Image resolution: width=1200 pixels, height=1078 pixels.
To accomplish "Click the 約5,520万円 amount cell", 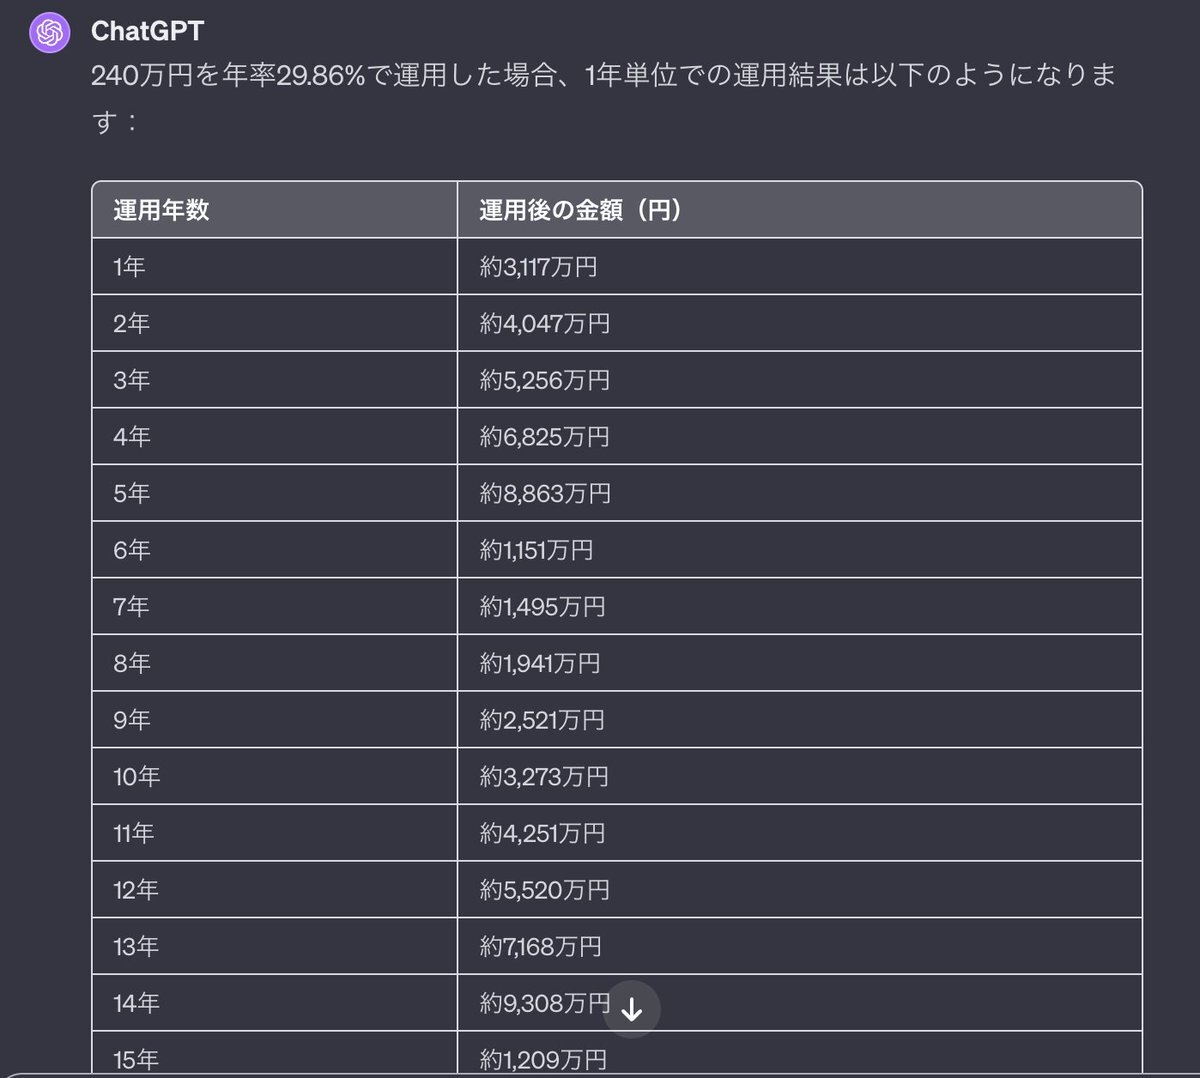I will [x=544, y=890].
